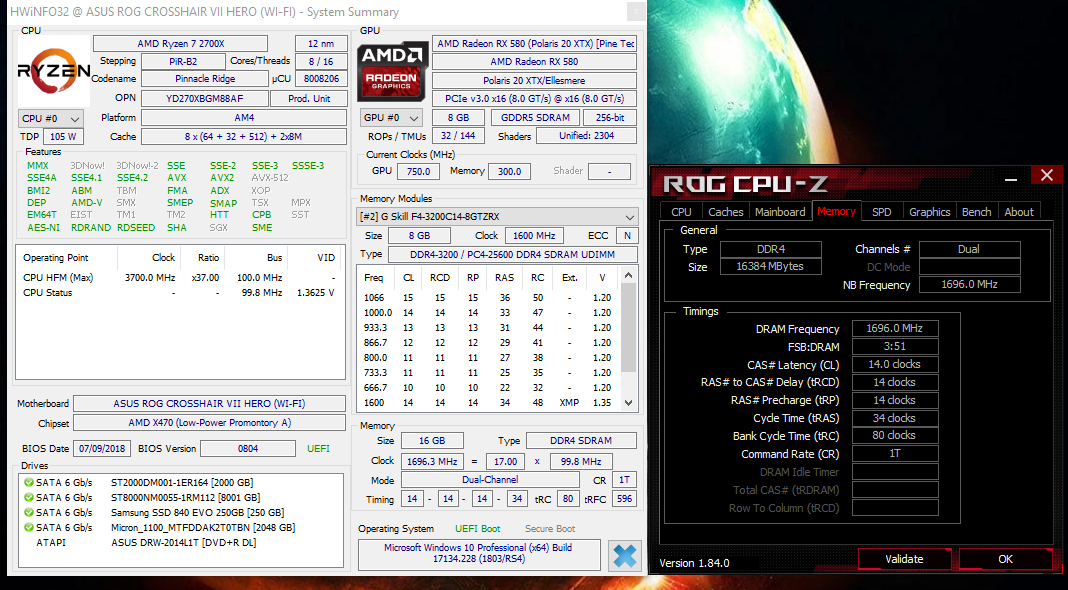Image resolution: width=1068 pixels, height=590 pixels.
Task: Open the Caches tab in CPU-Z
Action: (x=725, y=211)
